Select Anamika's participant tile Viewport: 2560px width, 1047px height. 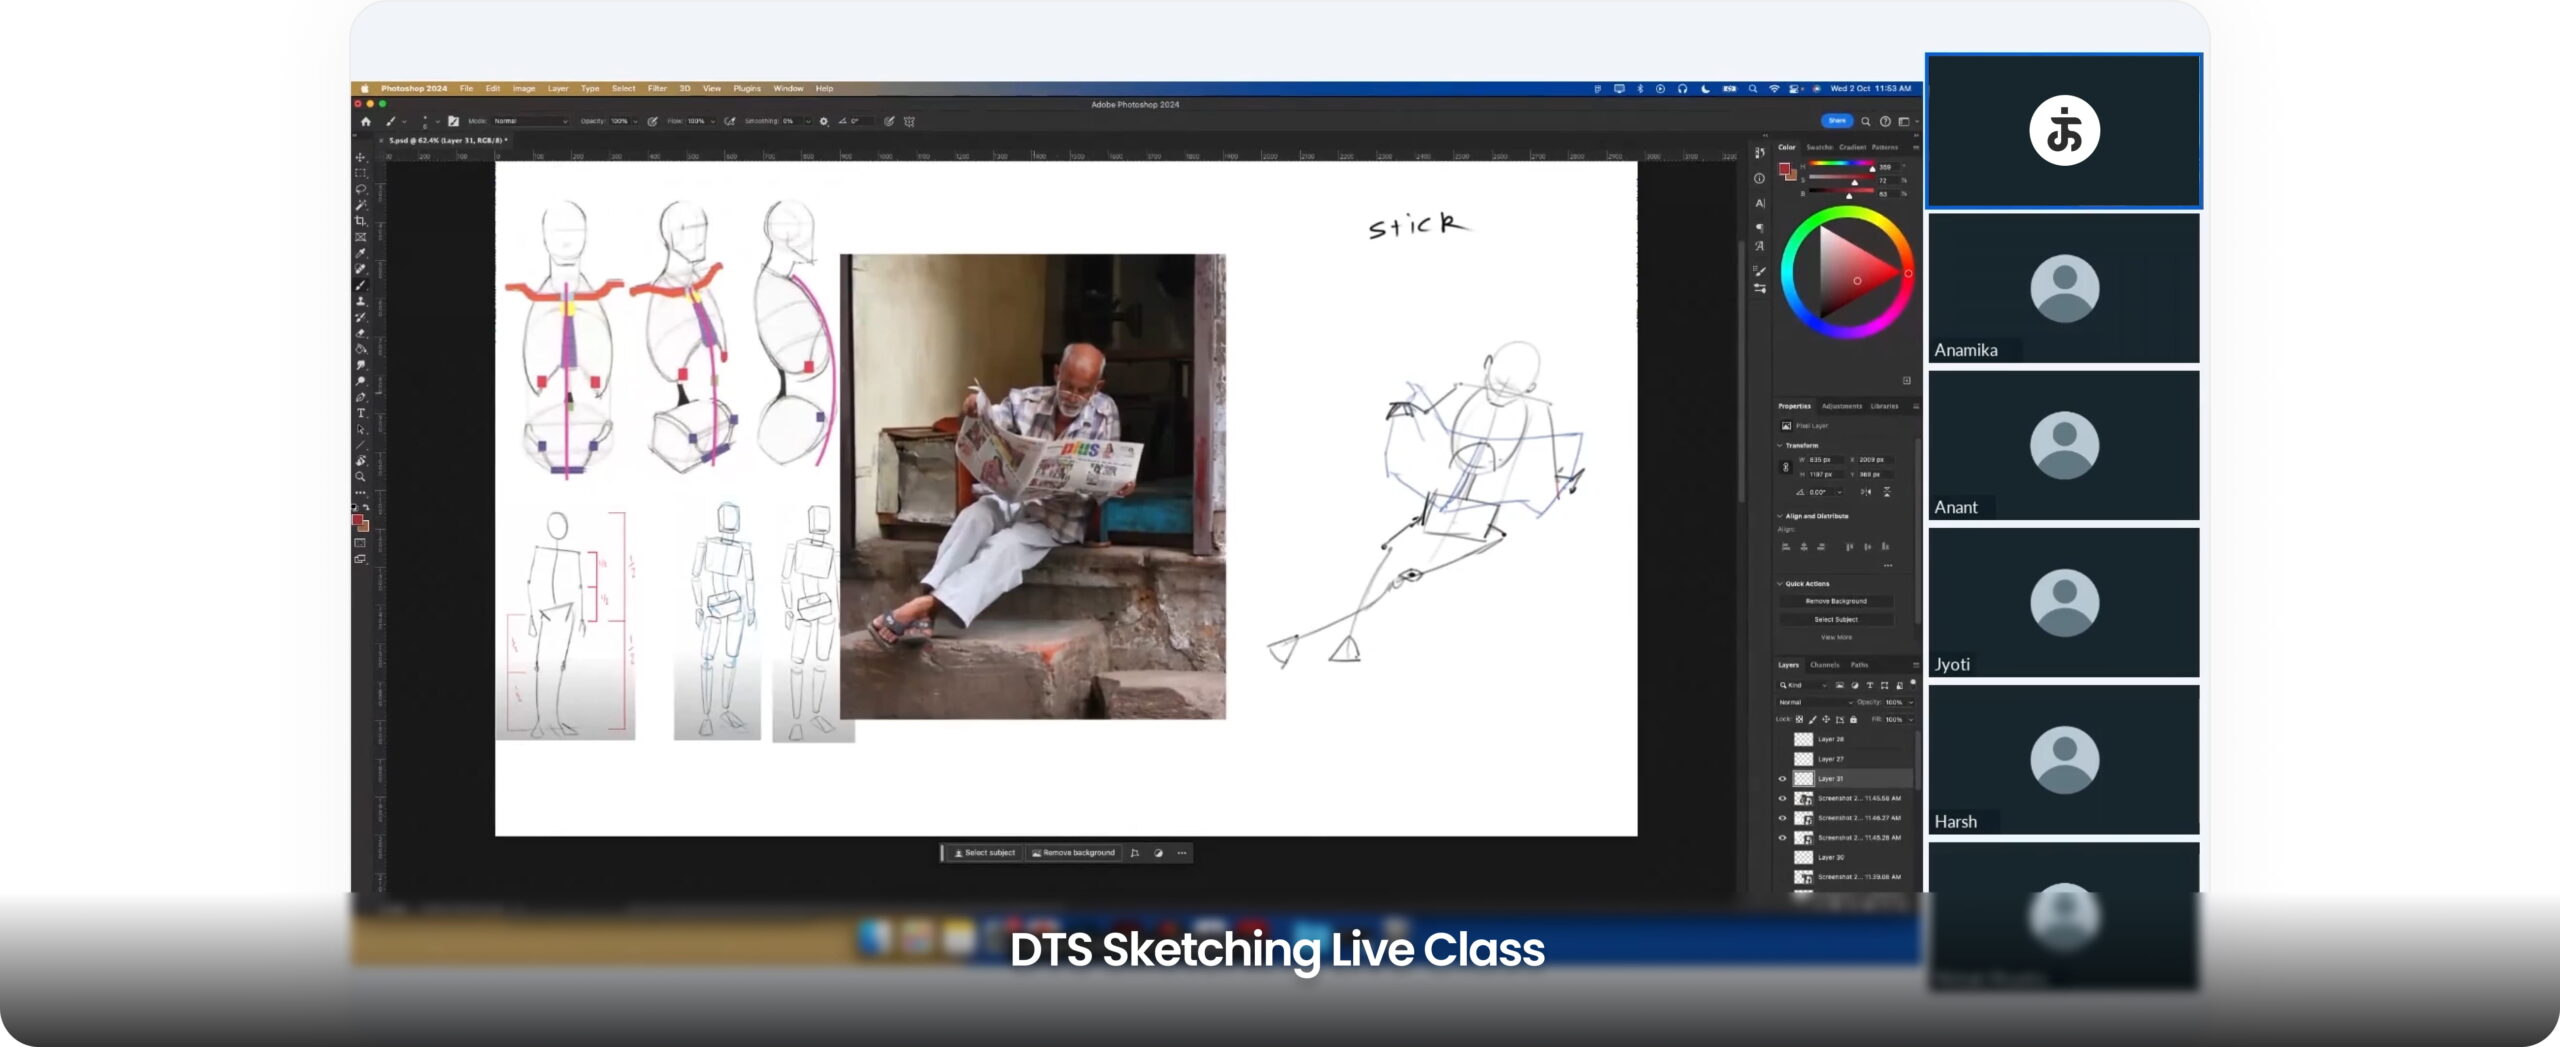[2064, 288]
